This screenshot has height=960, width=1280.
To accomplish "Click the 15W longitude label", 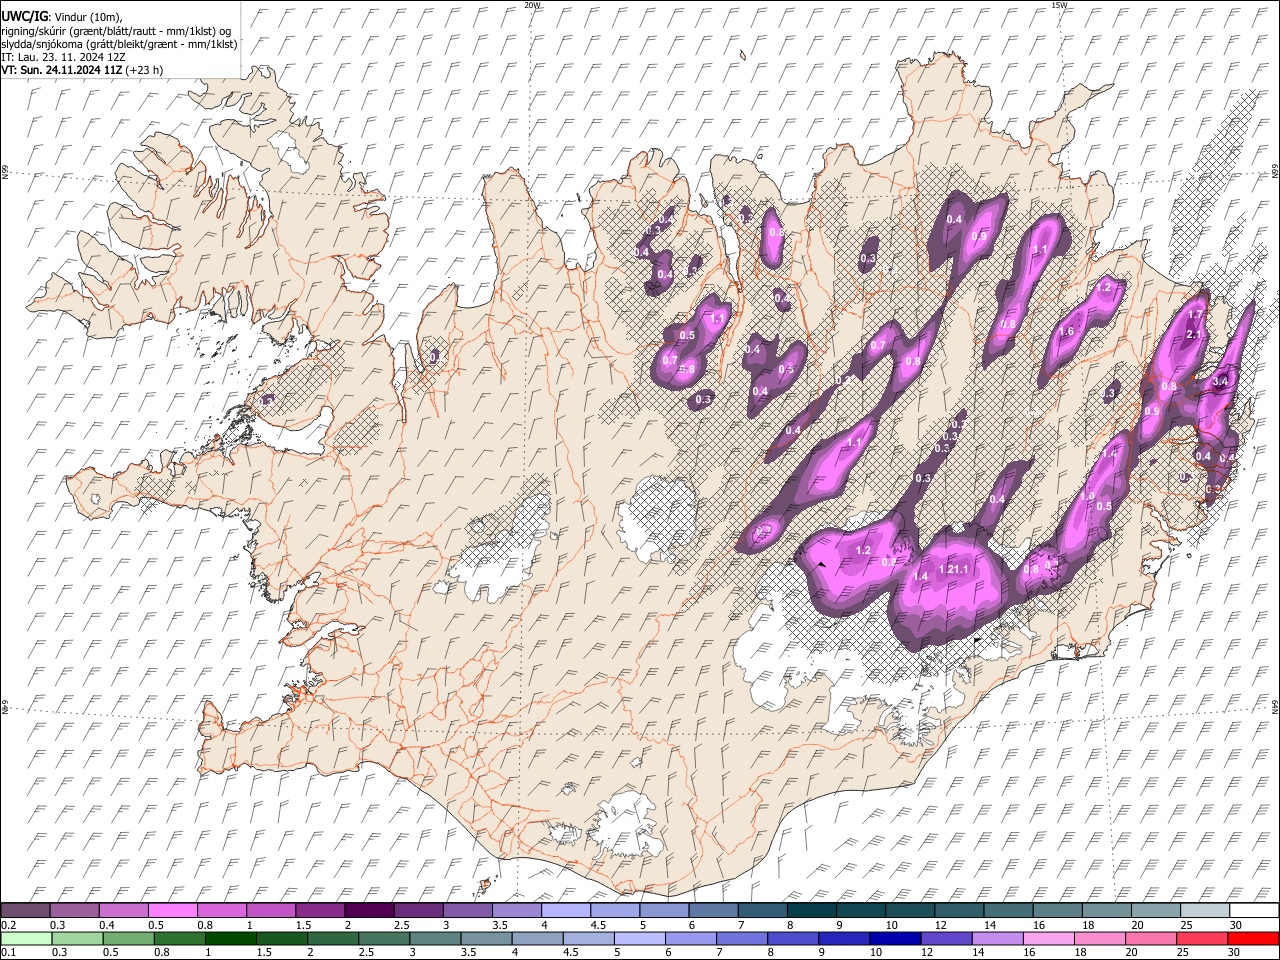I will 1059,5.
